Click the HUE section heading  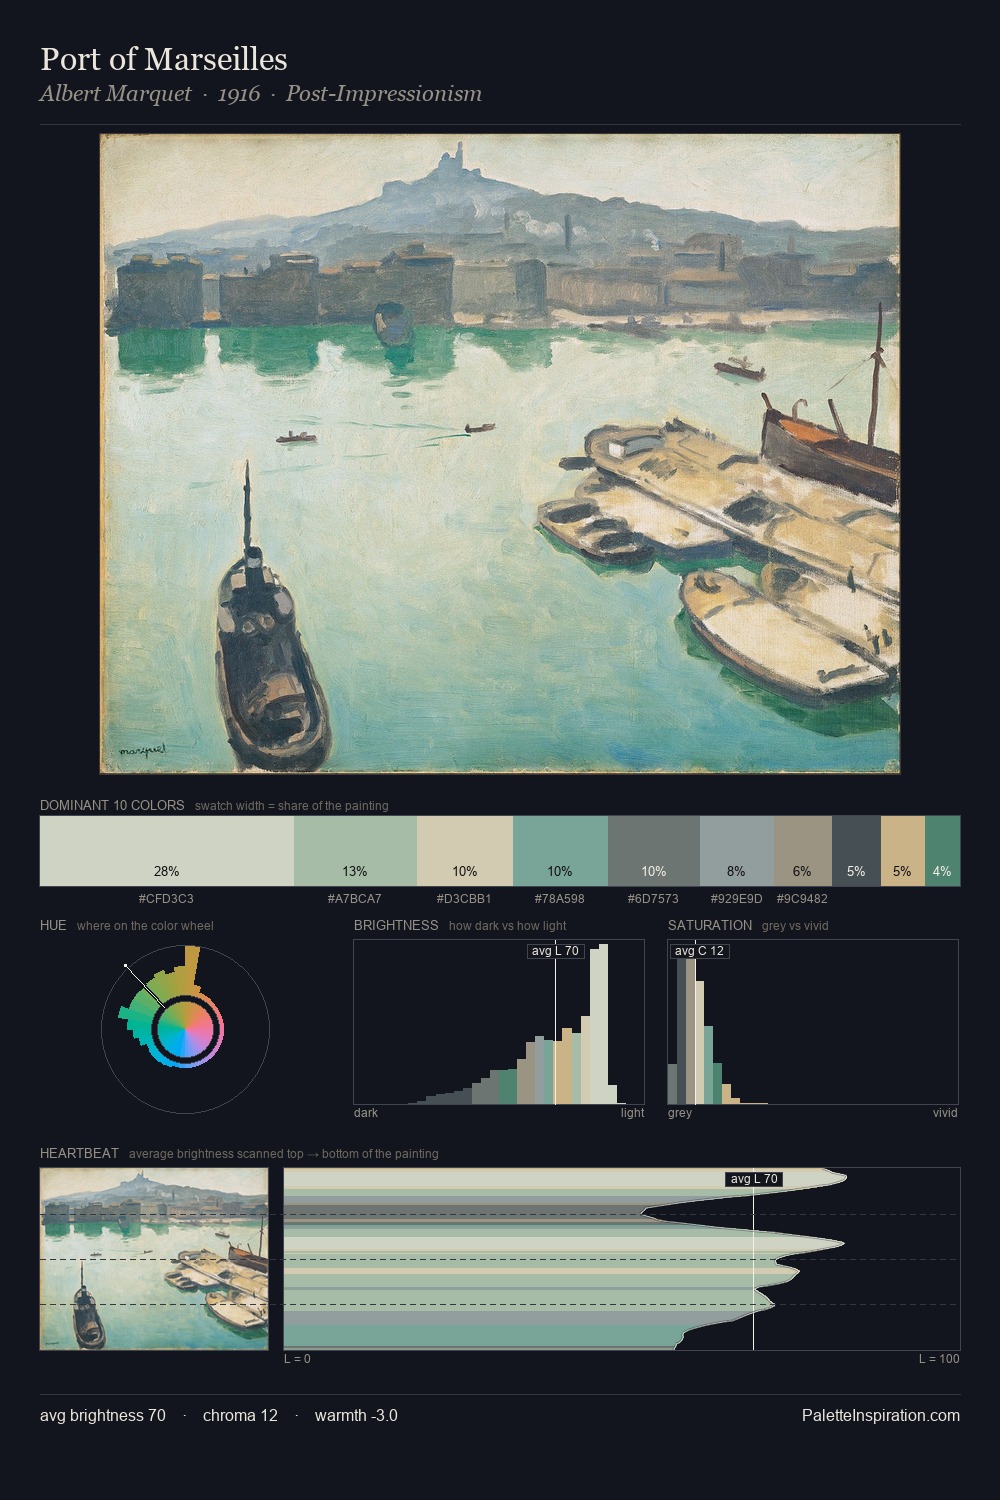[53, 925]
